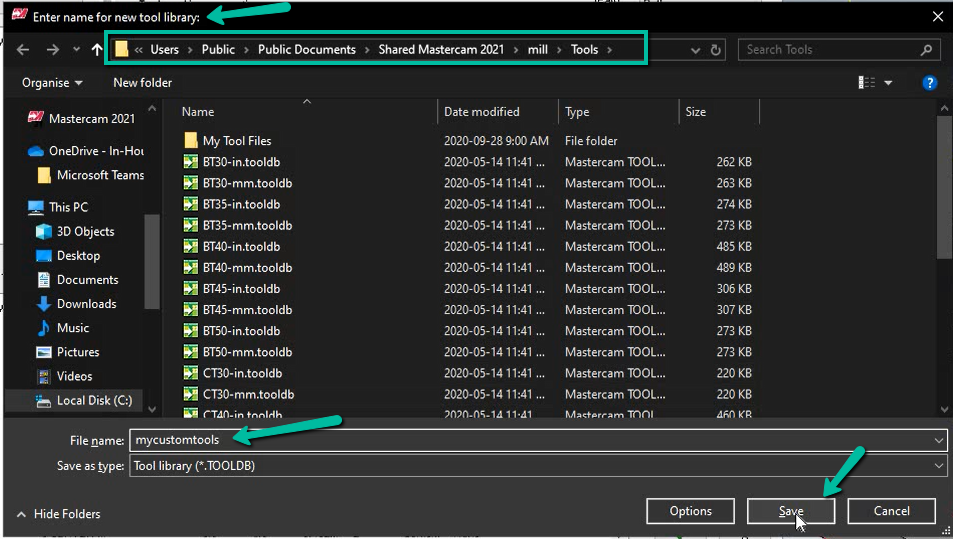The image size is (953, 539).
Task: Select BT30-mm.tooldb file icon
Action: [x=191, y=183]
